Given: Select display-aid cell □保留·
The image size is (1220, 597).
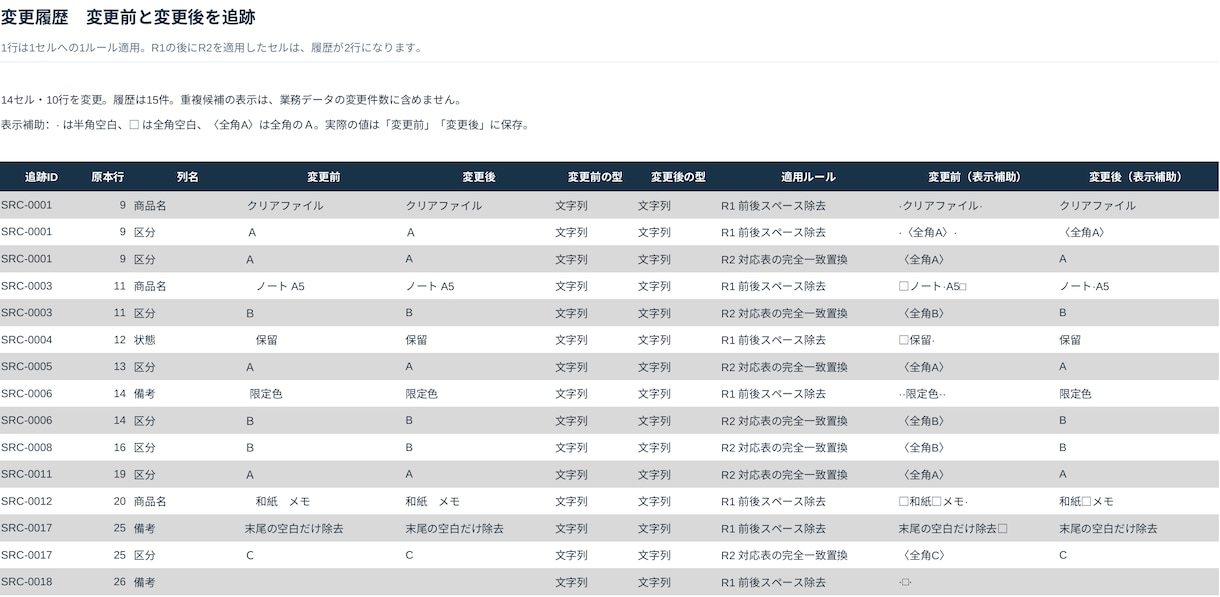Looking at the screenshot, I should tap(917, 340).
